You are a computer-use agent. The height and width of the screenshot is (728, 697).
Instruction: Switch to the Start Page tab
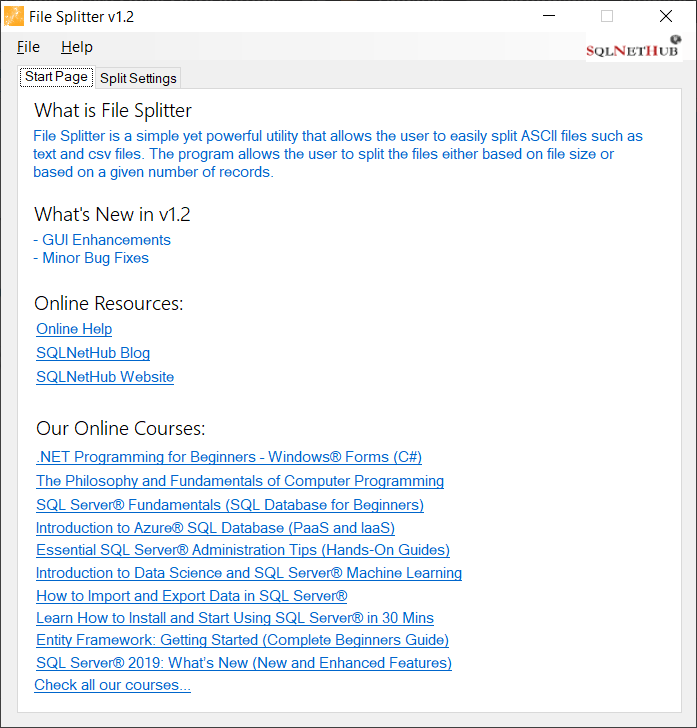tap(57, 77)
